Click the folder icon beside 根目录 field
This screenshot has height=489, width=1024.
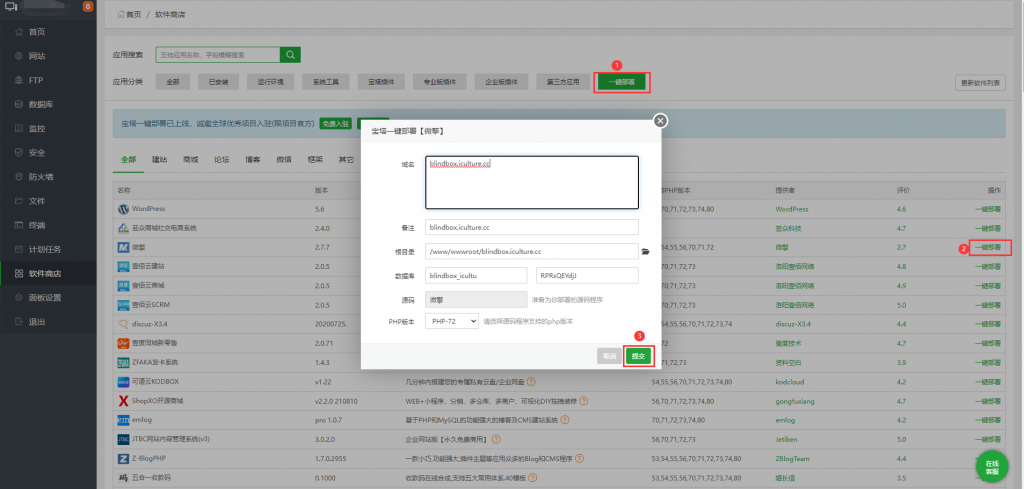[x=646, y=251]
